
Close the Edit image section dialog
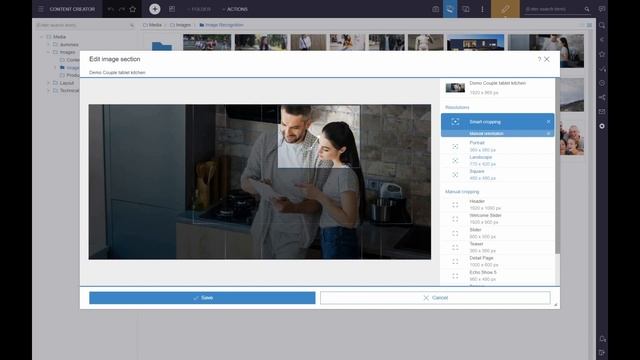pyautogui.click(x=547, y=59)
